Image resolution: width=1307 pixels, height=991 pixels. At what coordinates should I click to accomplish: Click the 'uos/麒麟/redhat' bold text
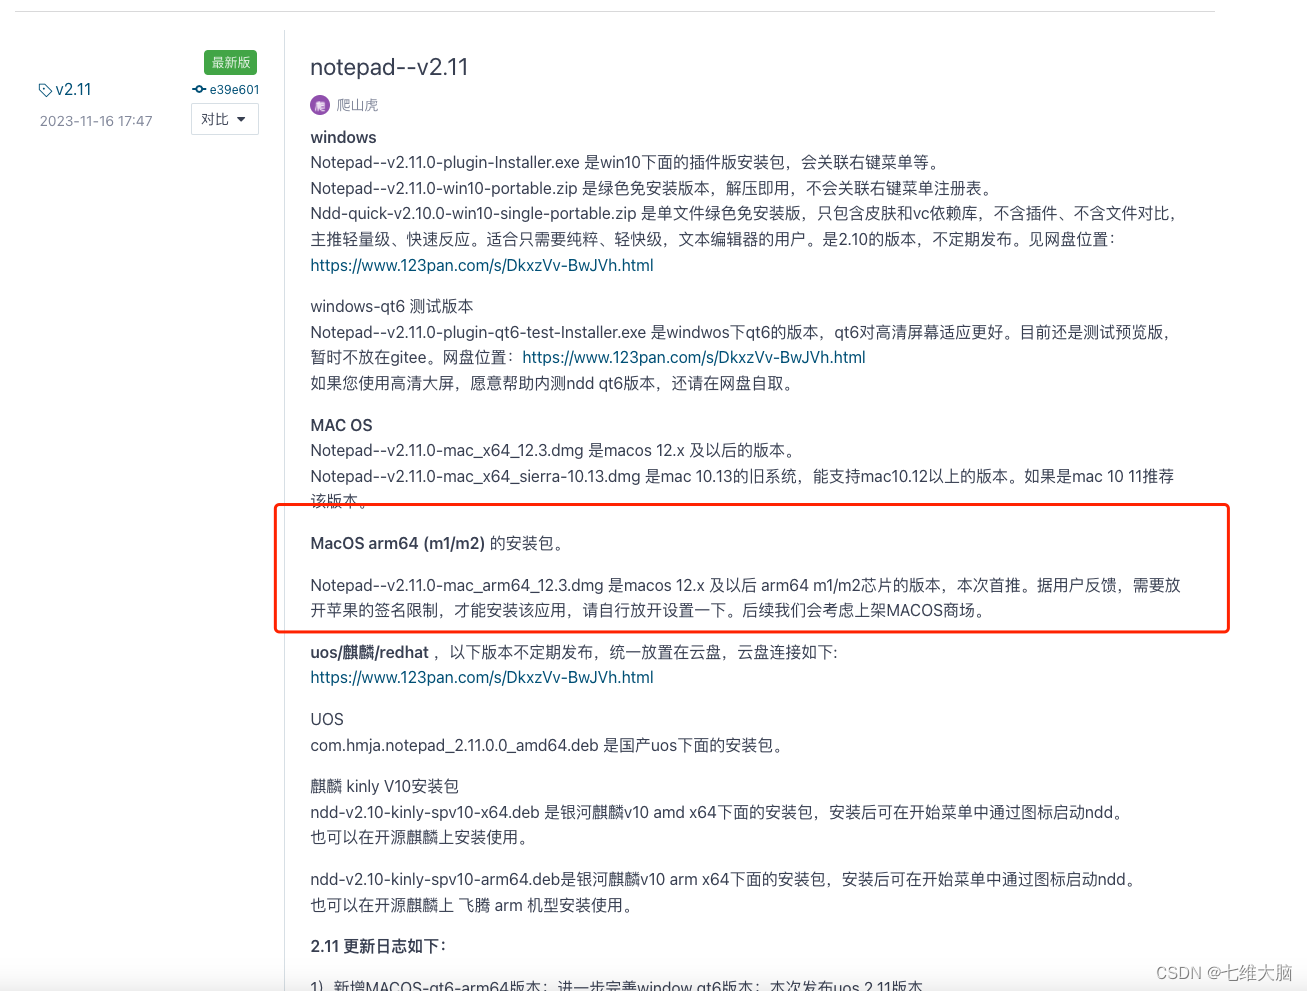point(369,652)
